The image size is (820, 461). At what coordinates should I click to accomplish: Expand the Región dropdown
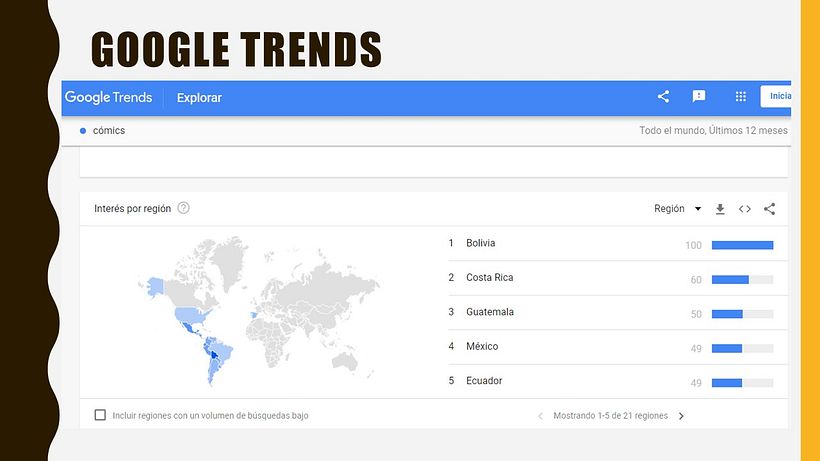tap(677, 209)
